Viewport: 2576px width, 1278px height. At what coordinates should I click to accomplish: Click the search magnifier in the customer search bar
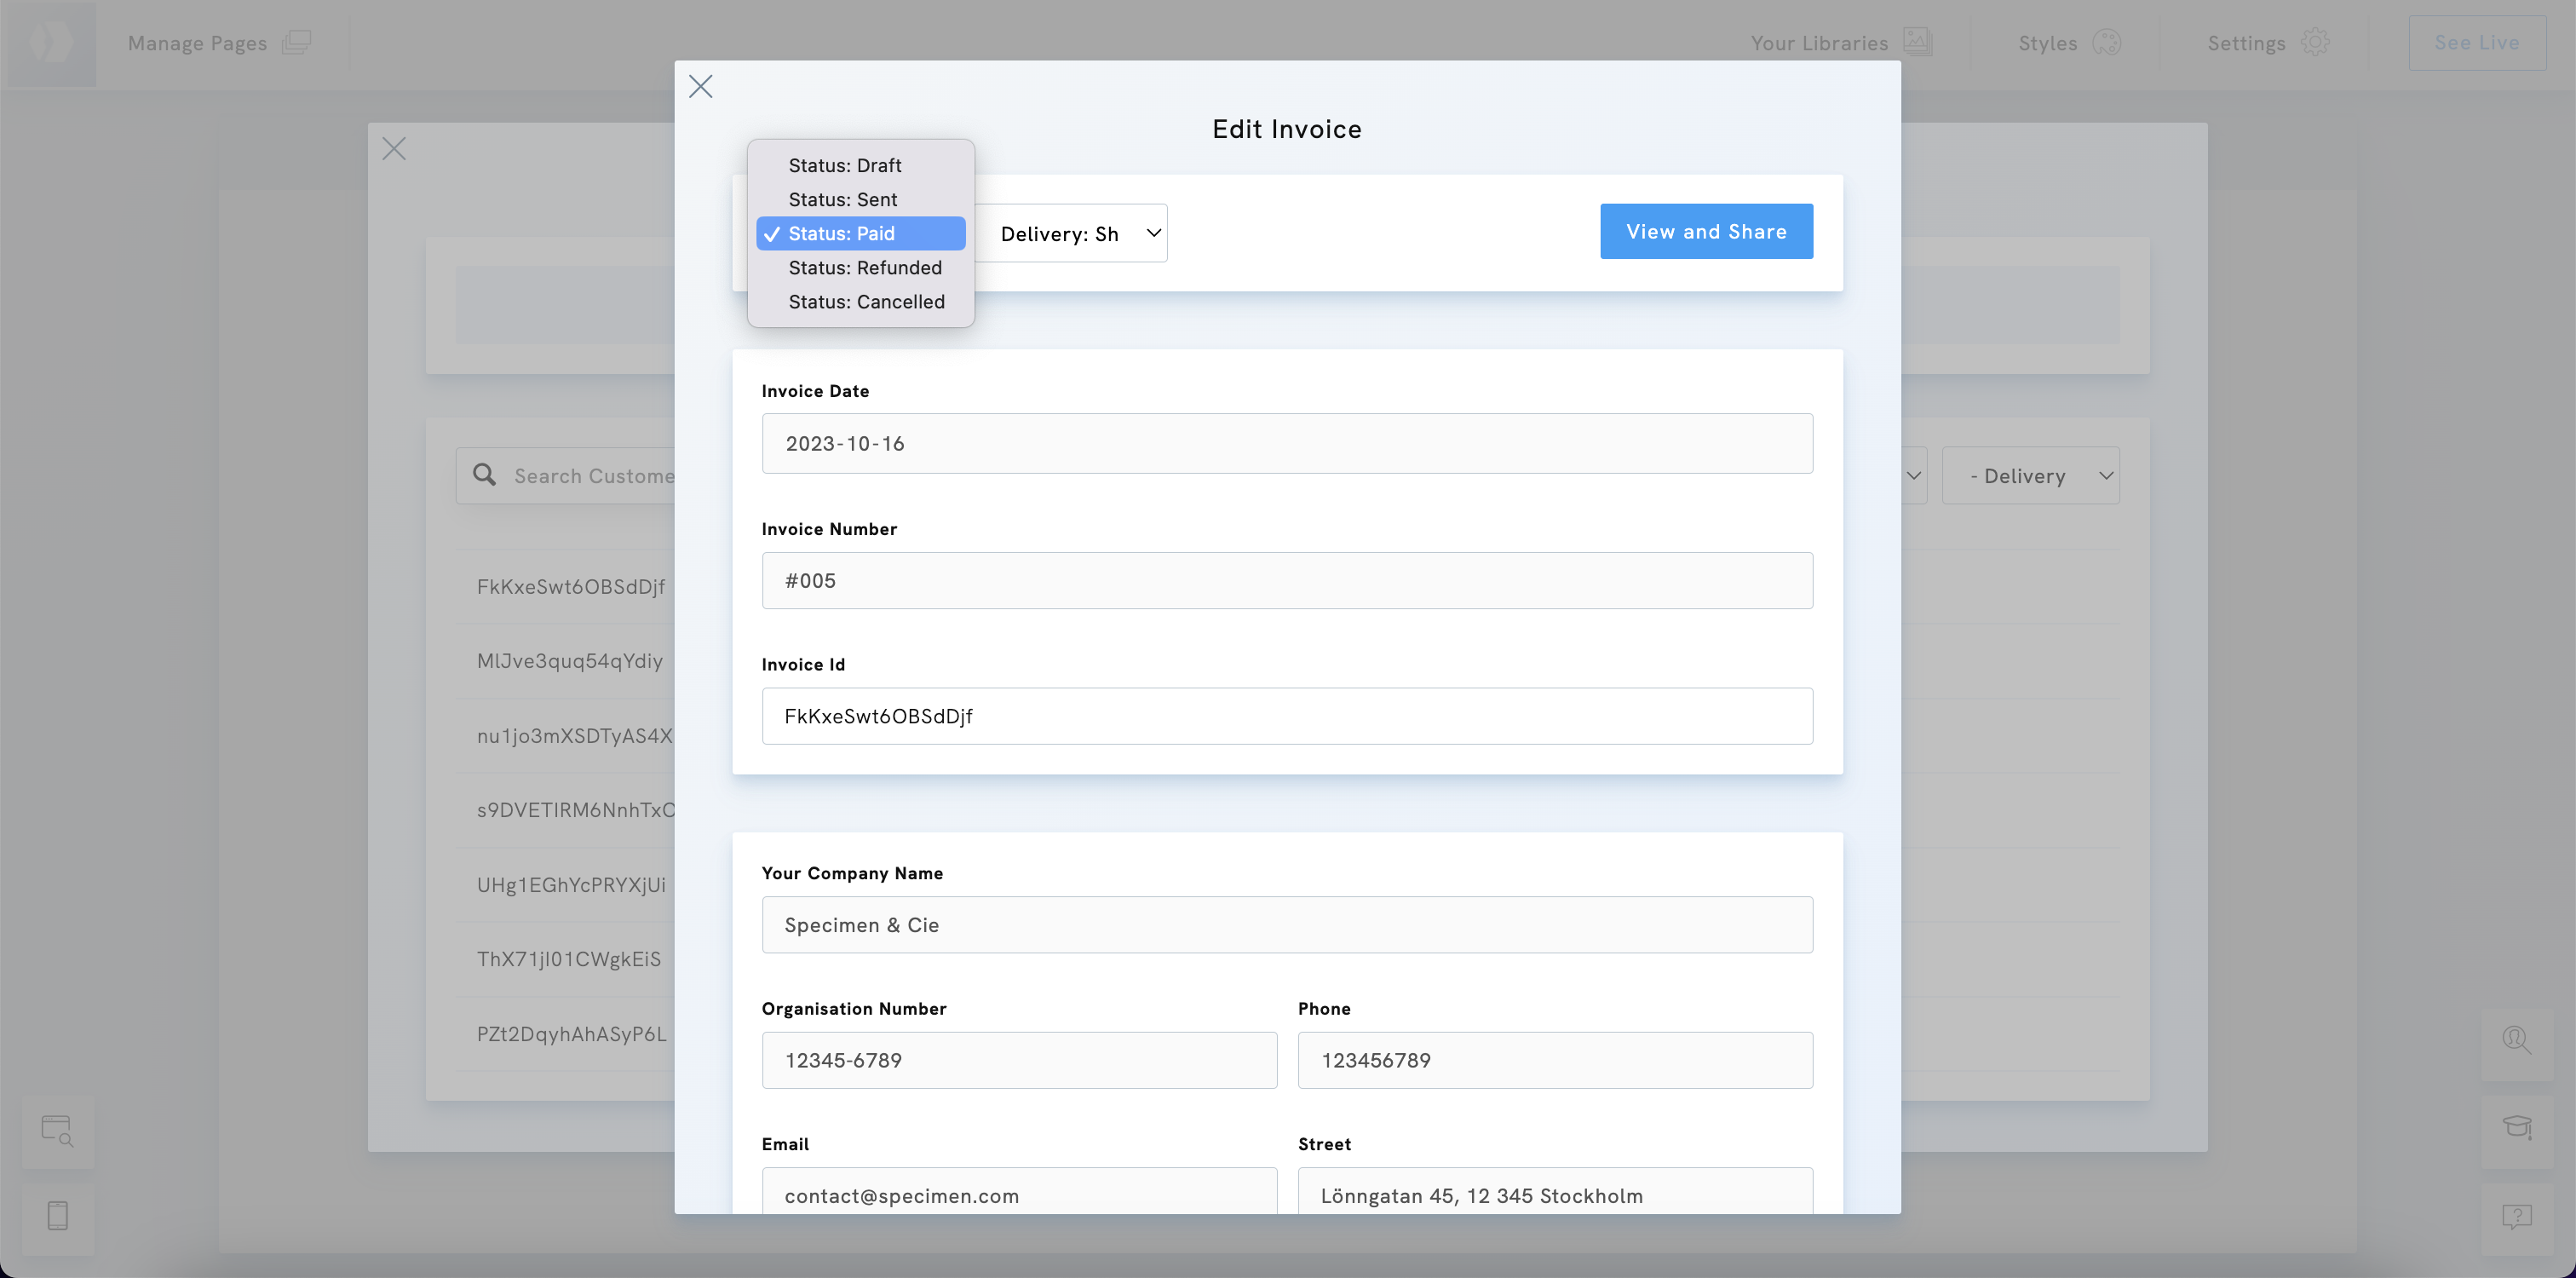pos(484,475)
